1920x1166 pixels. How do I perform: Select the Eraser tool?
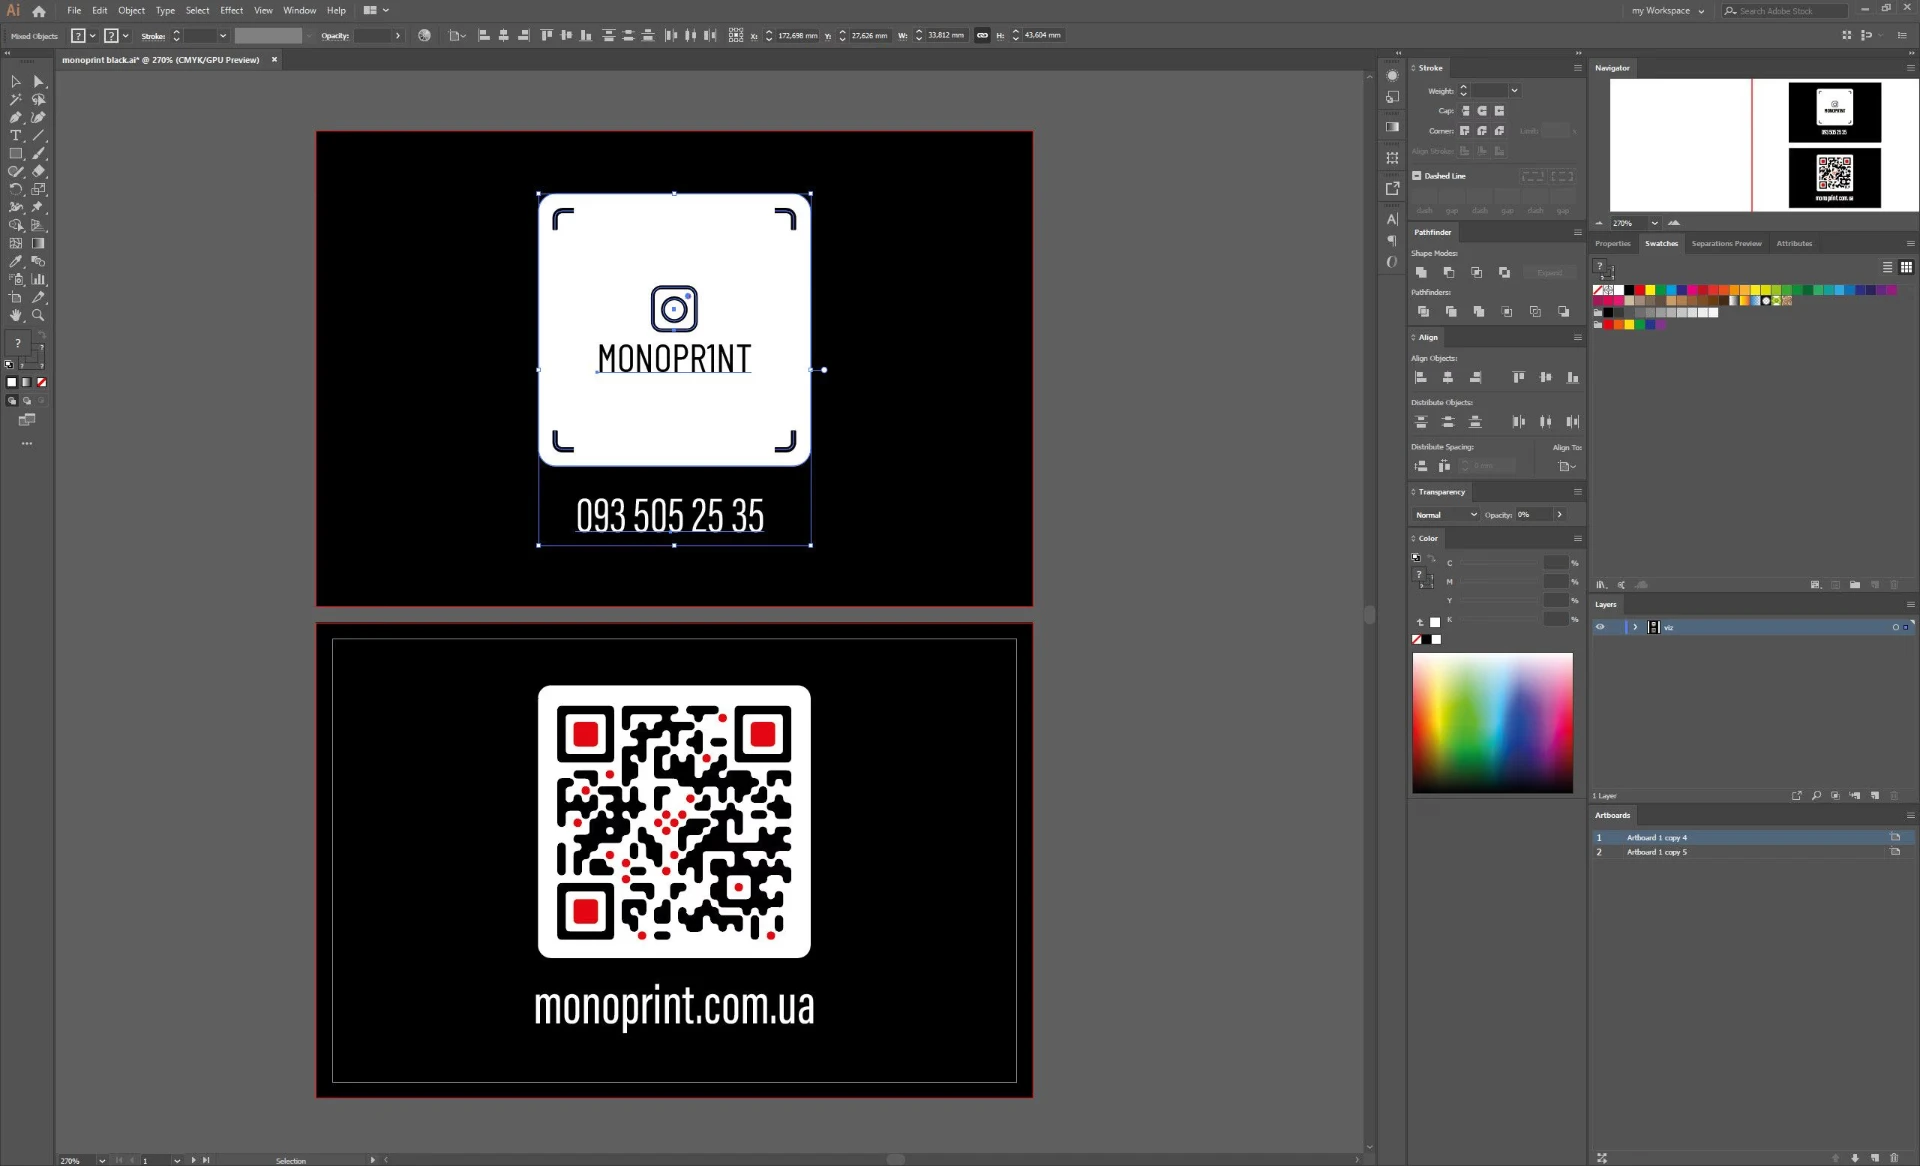click(39, 172)
